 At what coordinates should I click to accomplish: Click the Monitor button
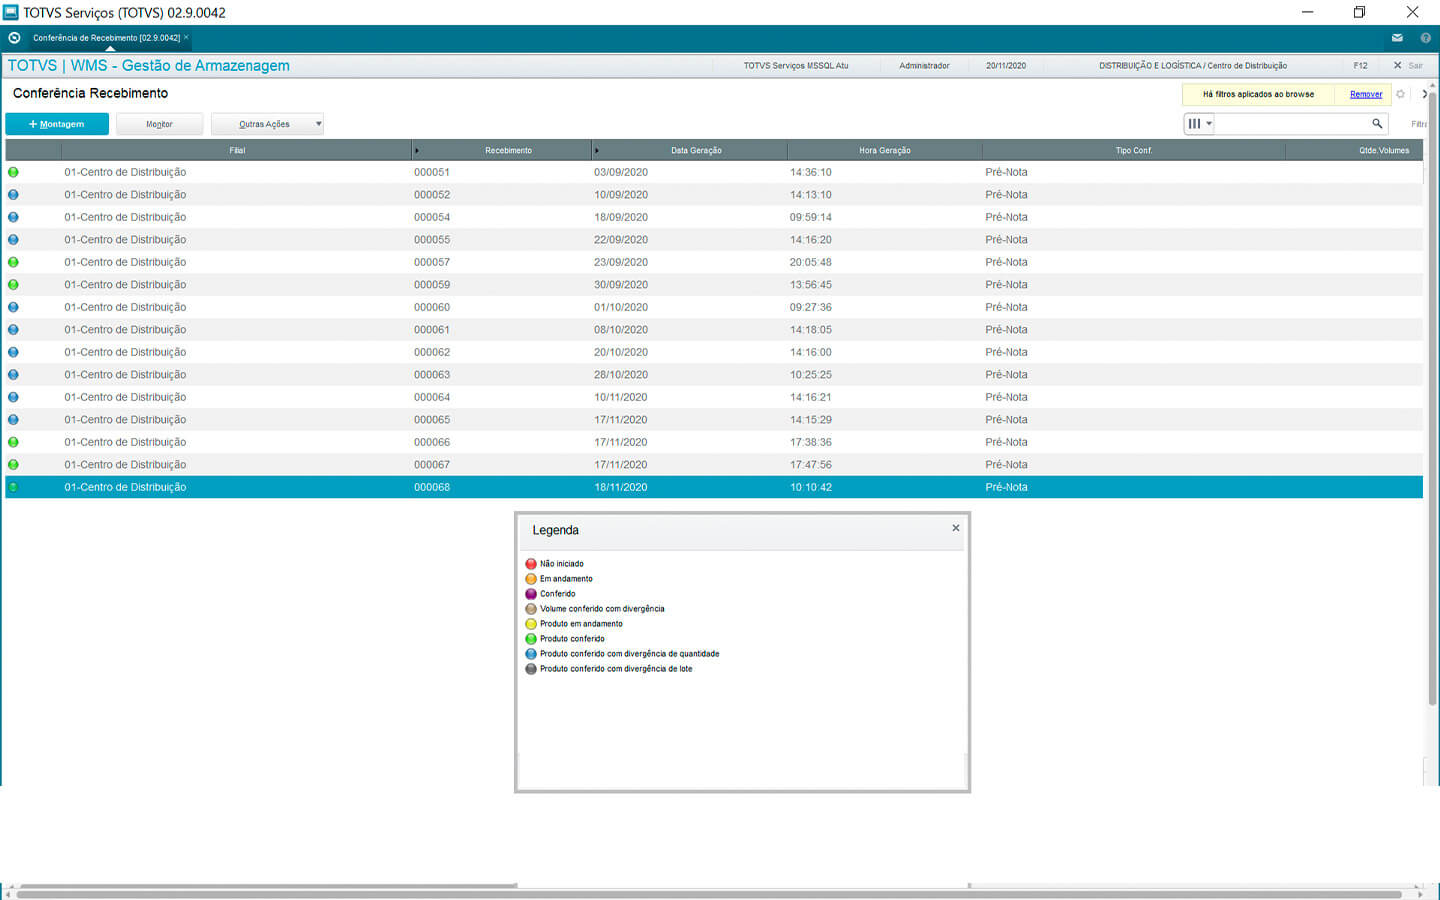159,124
